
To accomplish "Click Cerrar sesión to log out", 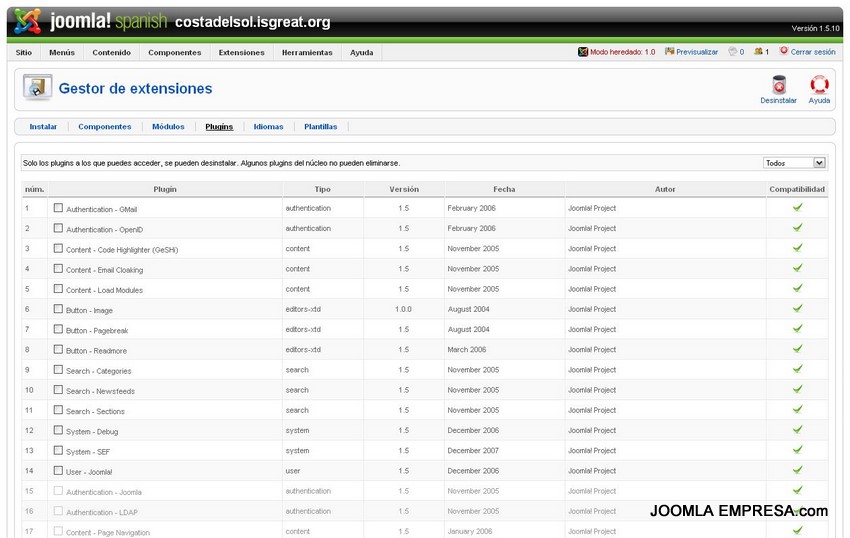I will click(x=807, y=52).
